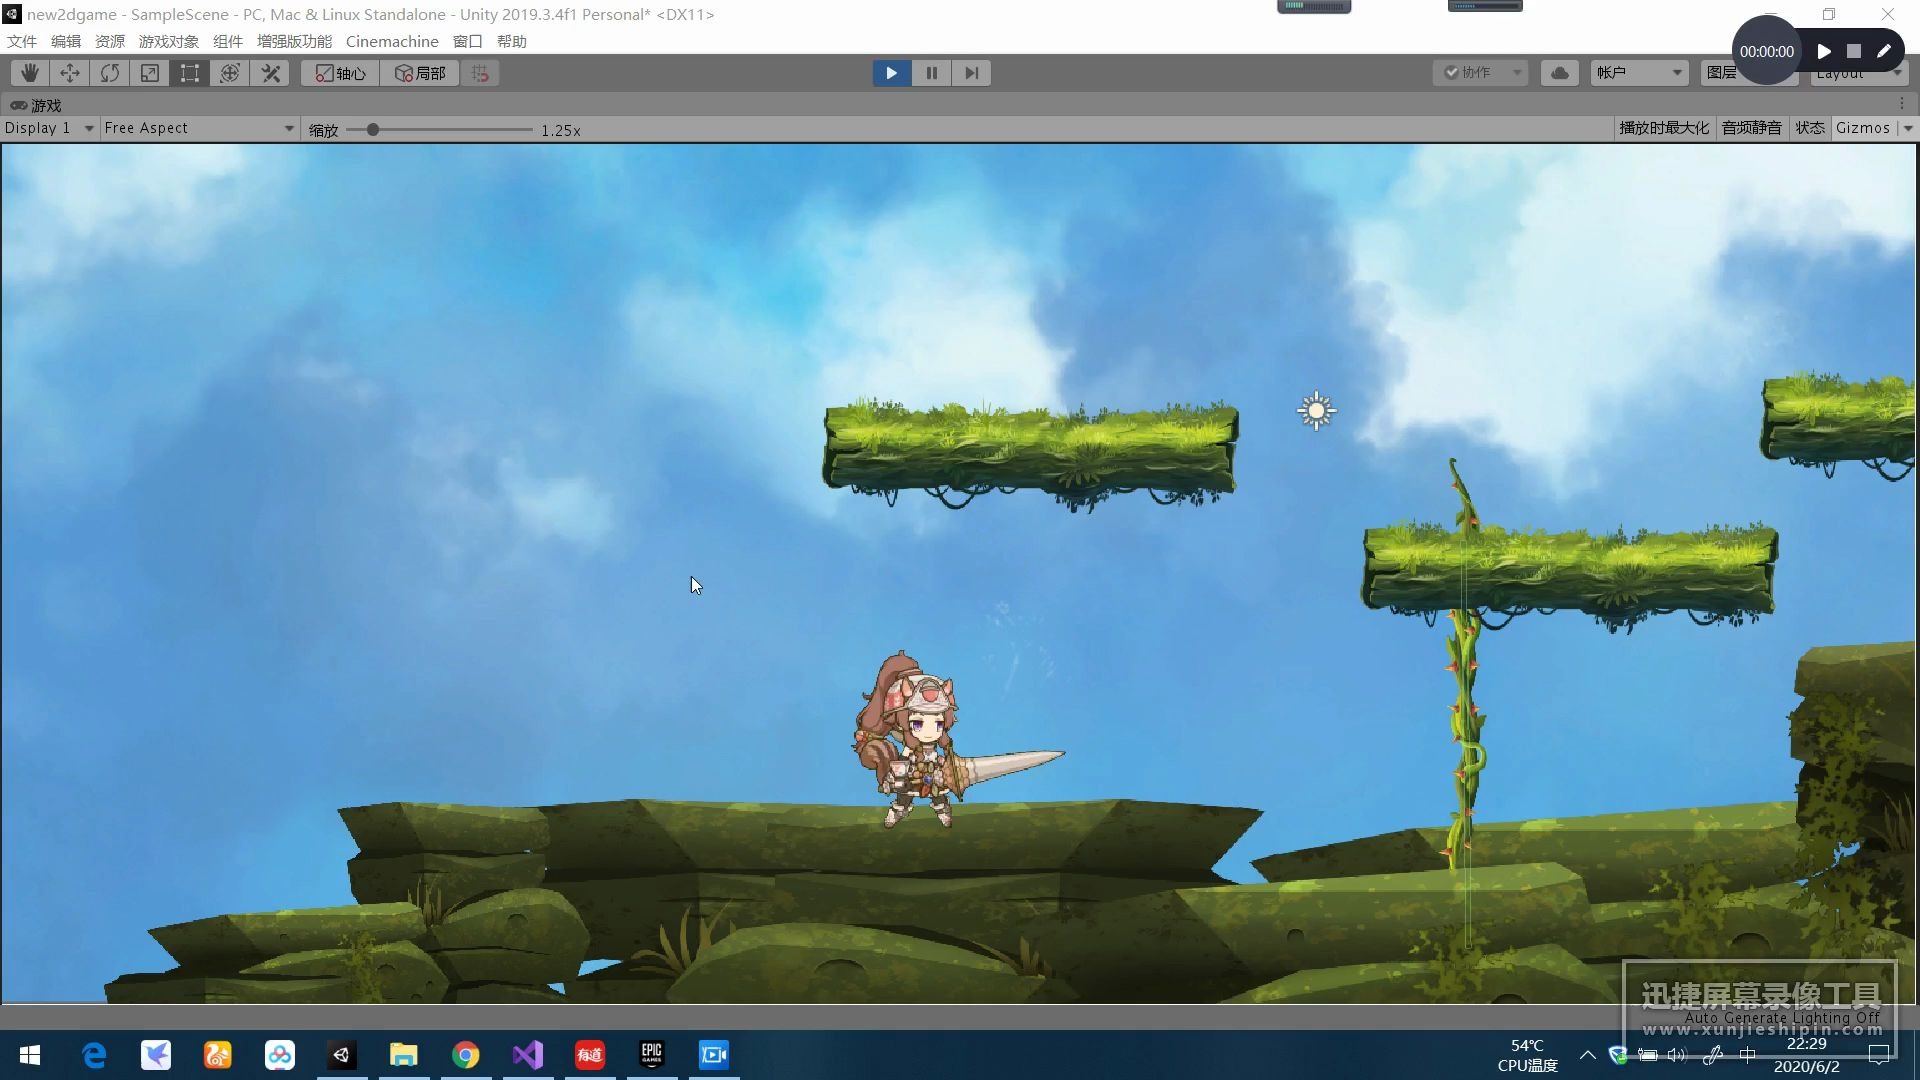Open the Windows Start menu

click(30, 1055)
